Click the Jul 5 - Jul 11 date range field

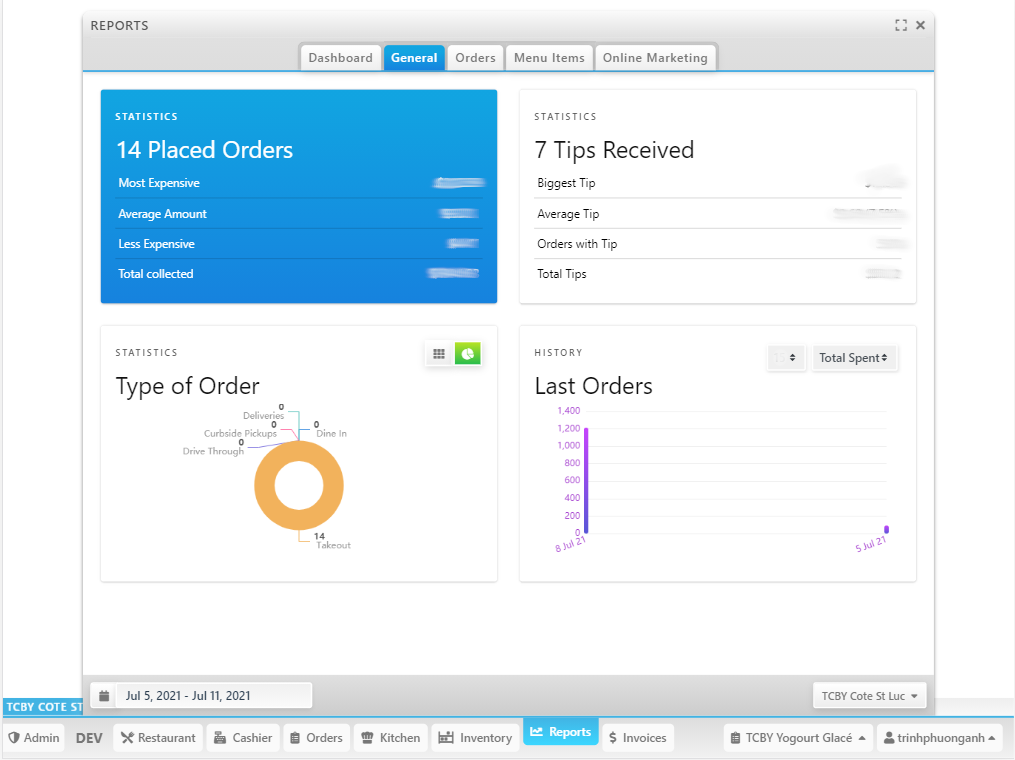coord(213,696)
